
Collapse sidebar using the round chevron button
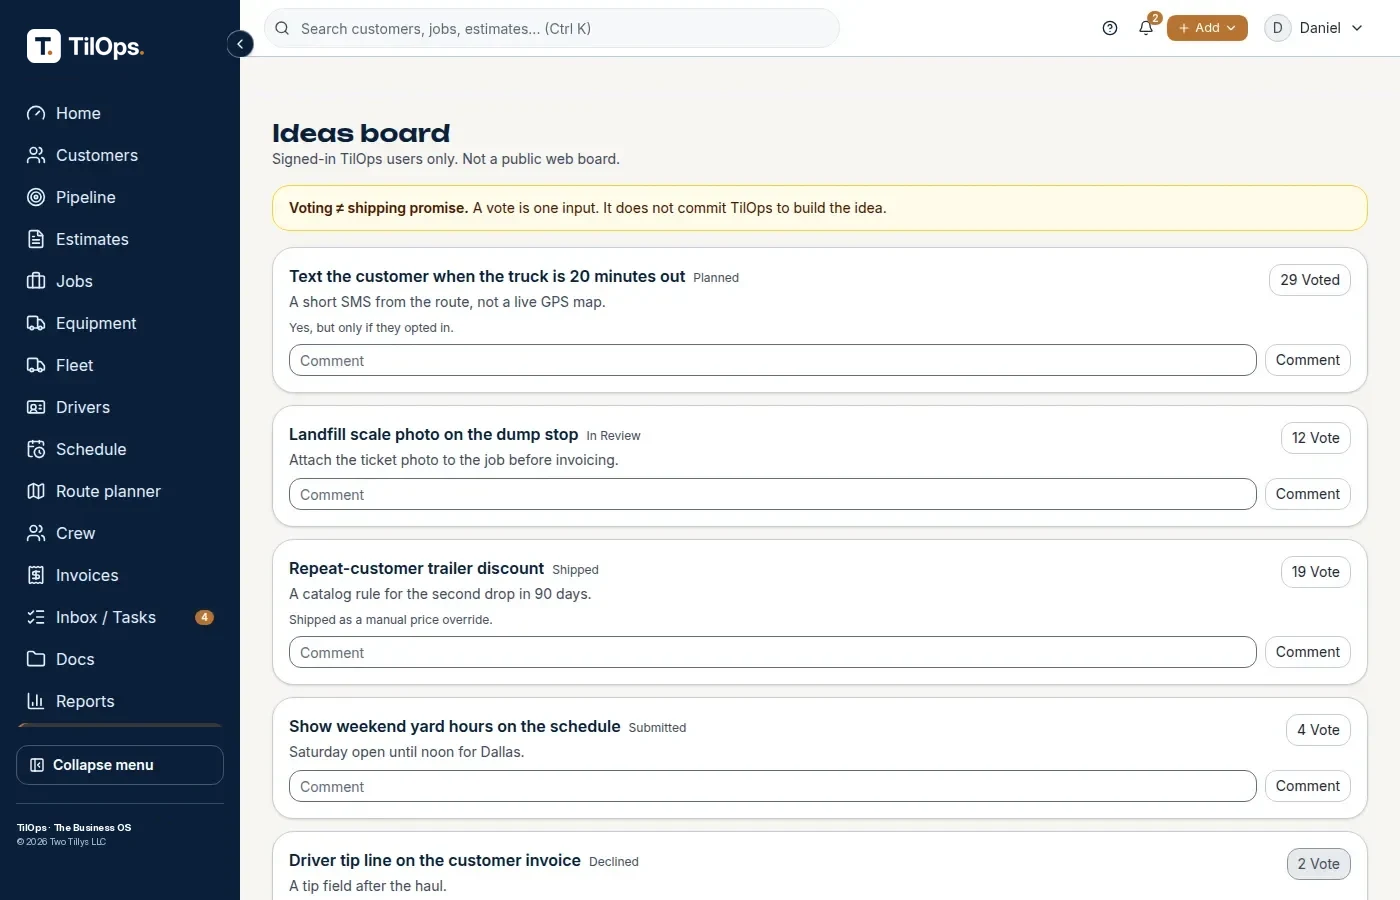coord(240,44)
